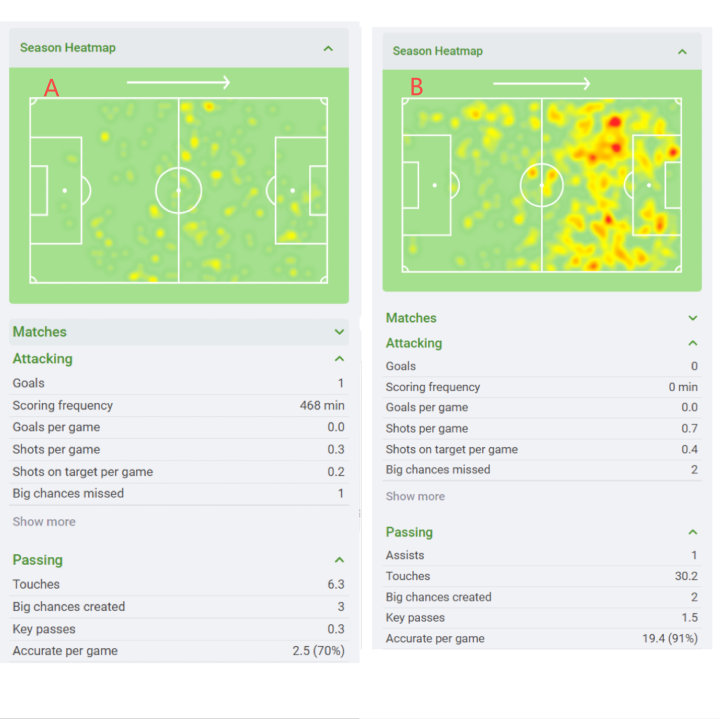Select the Assists row in right panel

coord(541,555)
